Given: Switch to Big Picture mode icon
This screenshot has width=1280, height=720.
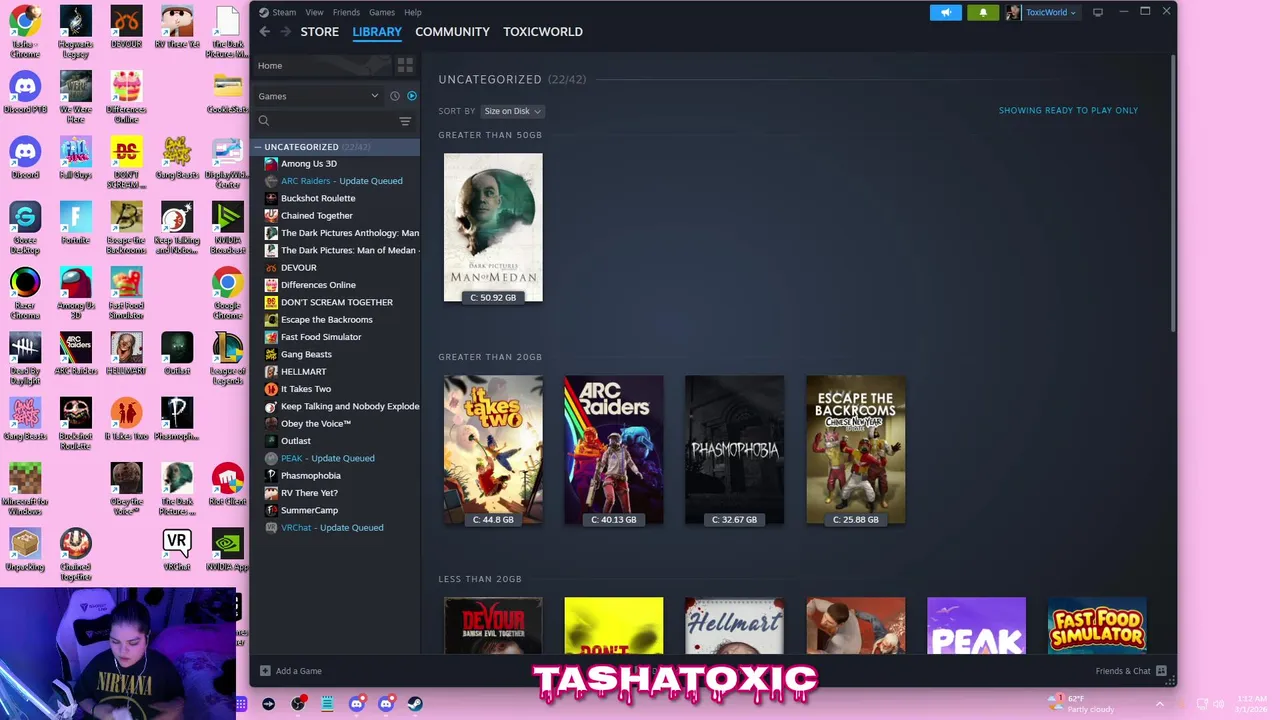Looking at the screenshot, I should [1098, 12].
